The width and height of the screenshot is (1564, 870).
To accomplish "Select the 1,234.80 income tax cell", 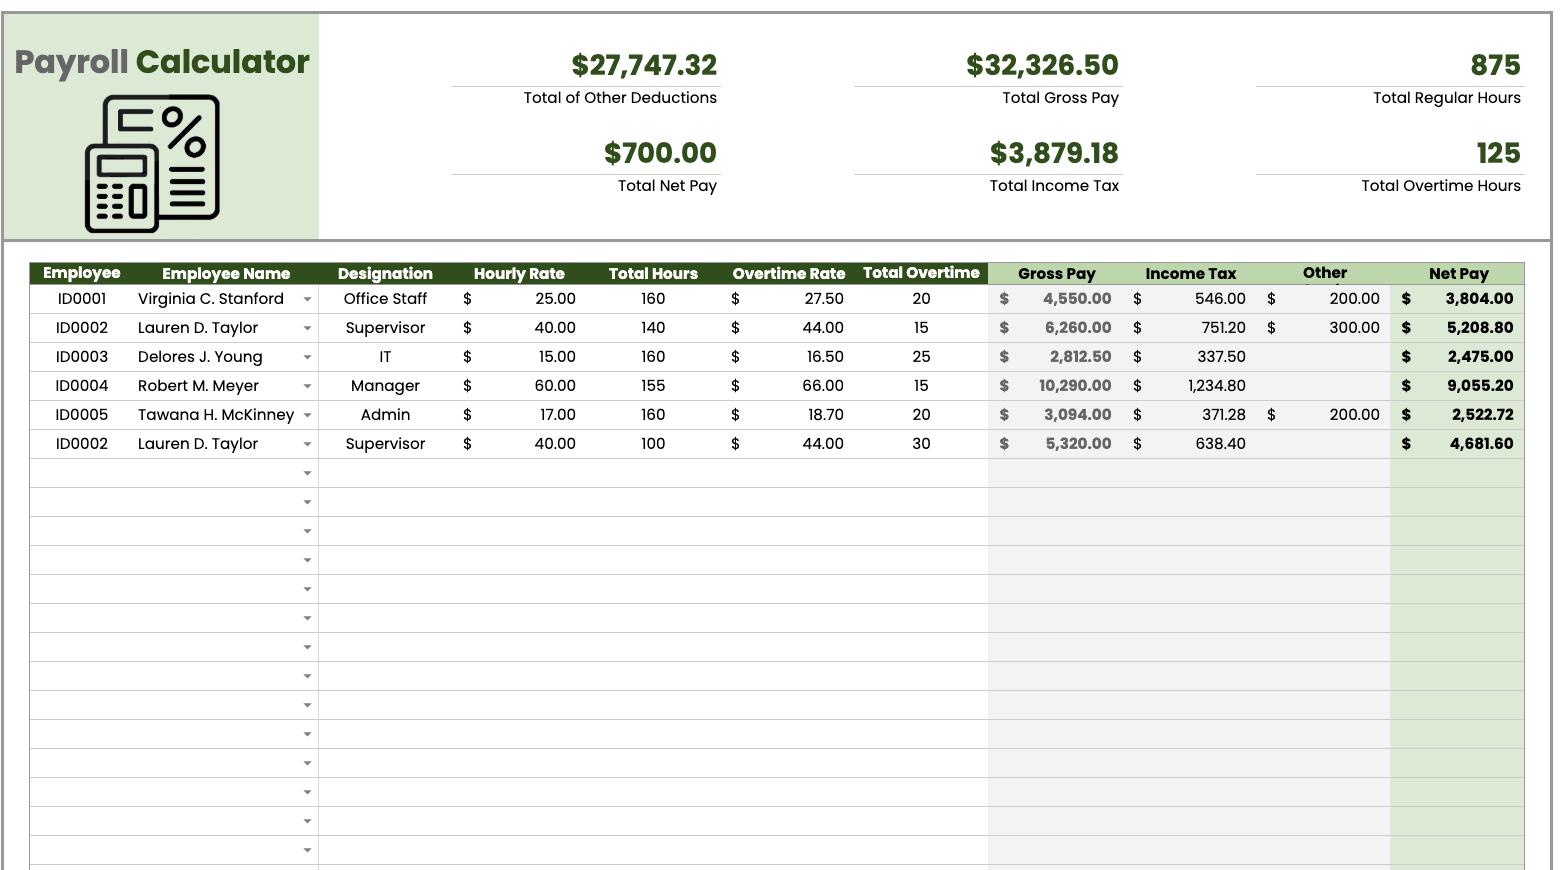I will (x=1190, y=386).
